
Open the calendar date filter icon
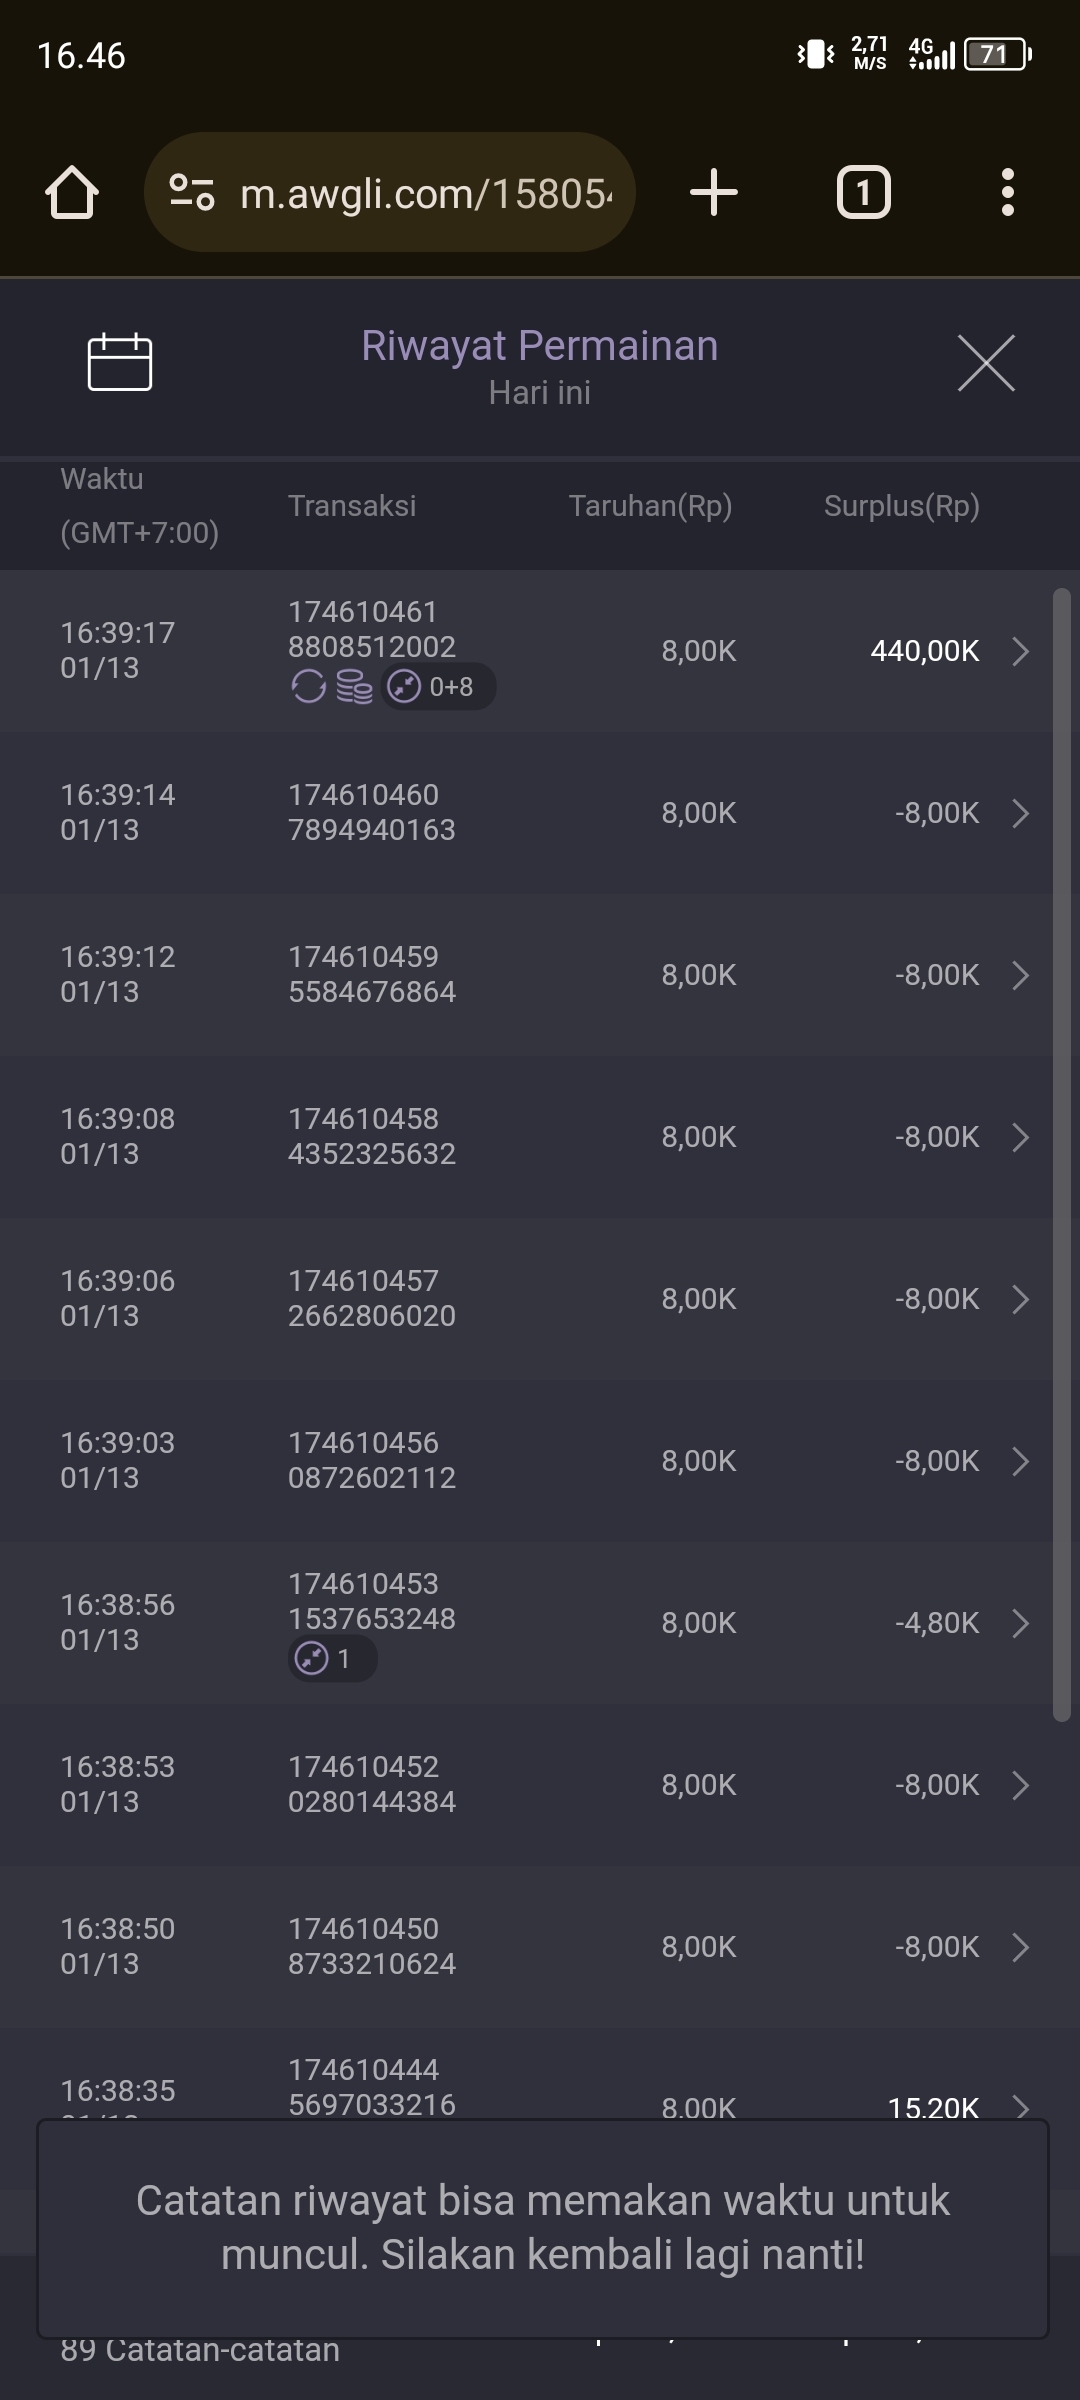[120, 362]
